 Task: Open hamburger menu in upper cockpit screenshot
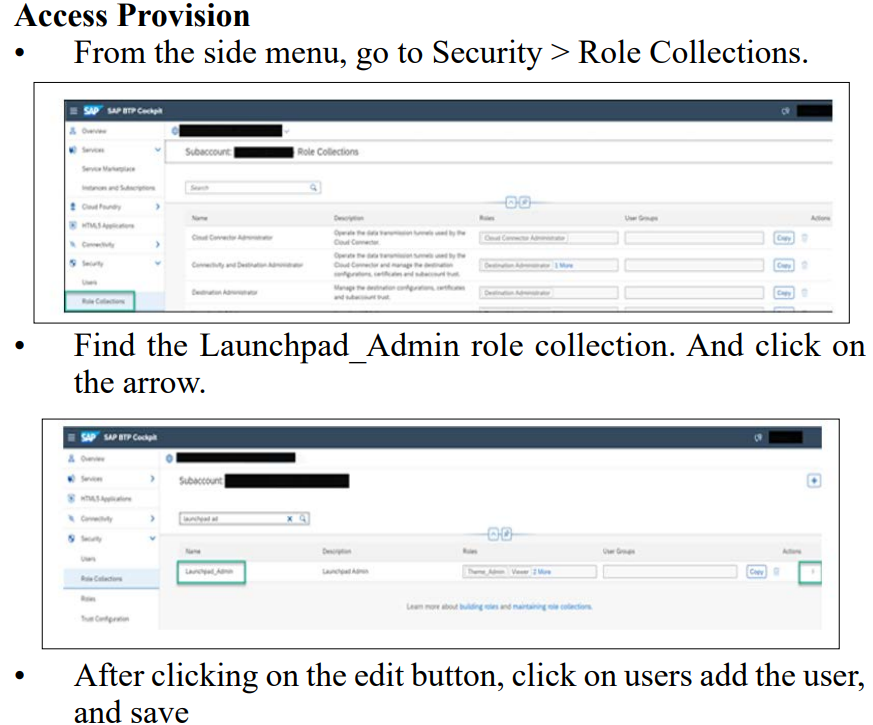73,111
